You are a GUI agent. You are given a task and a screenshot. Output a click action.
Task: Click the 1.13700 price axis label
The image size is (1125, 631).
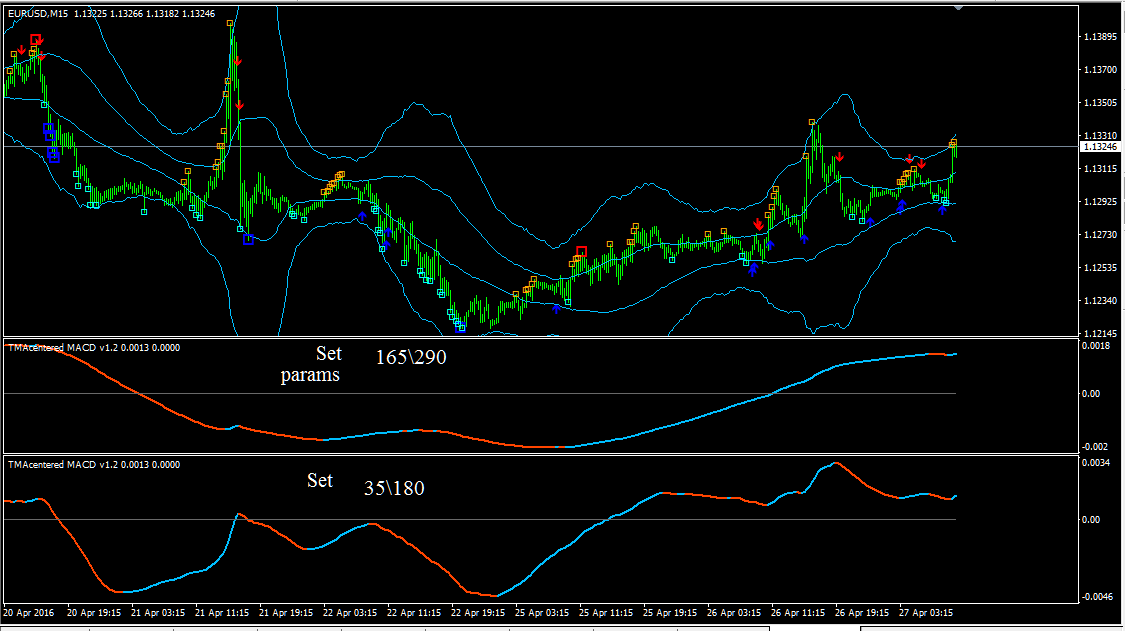pos(1100,70)
